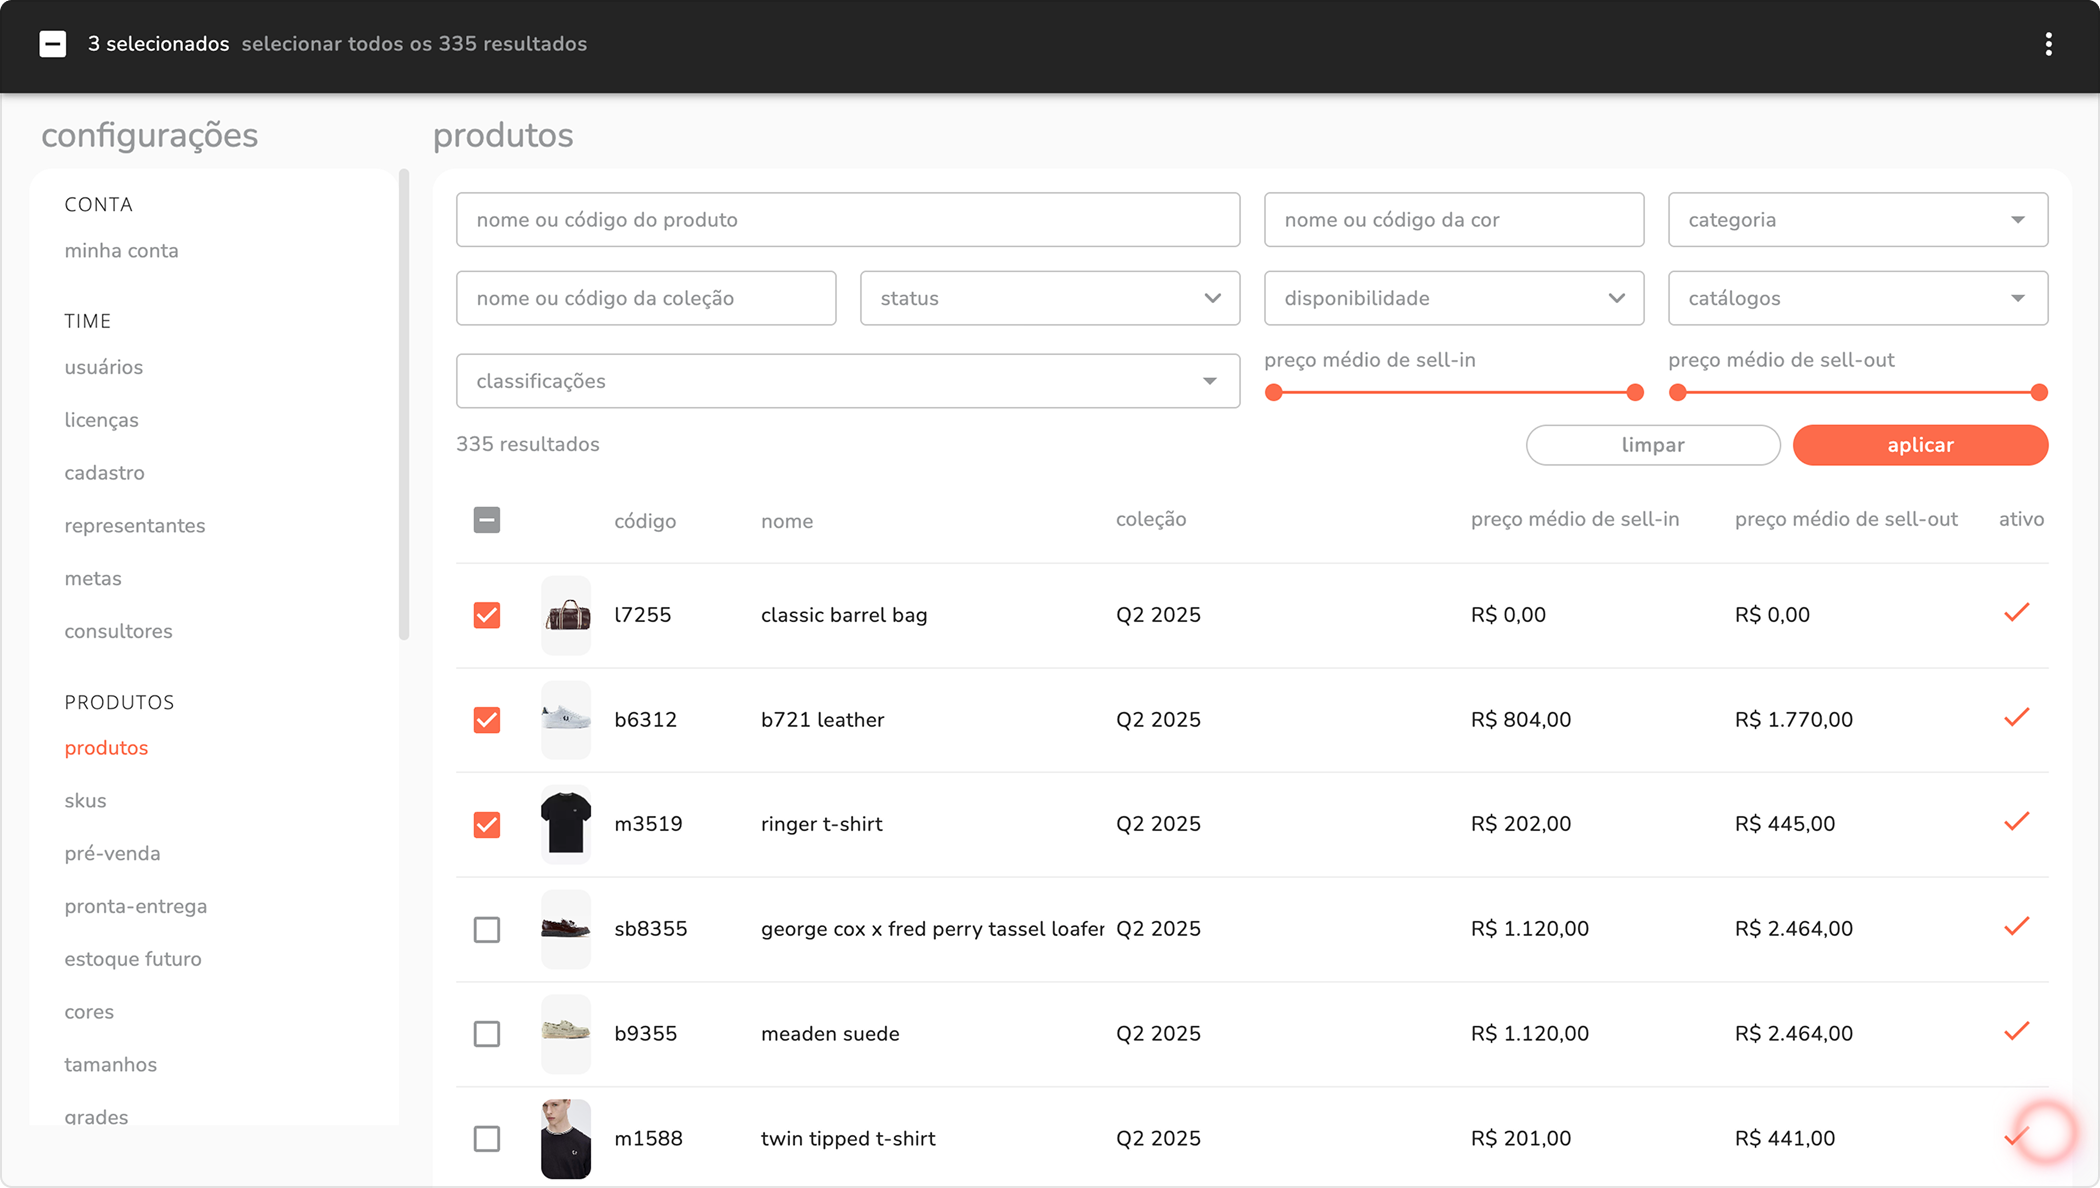The width and height of the screenshot is (2100, 1188).
Task: Open usuários in the sidebar
Action: coord(104,367)
